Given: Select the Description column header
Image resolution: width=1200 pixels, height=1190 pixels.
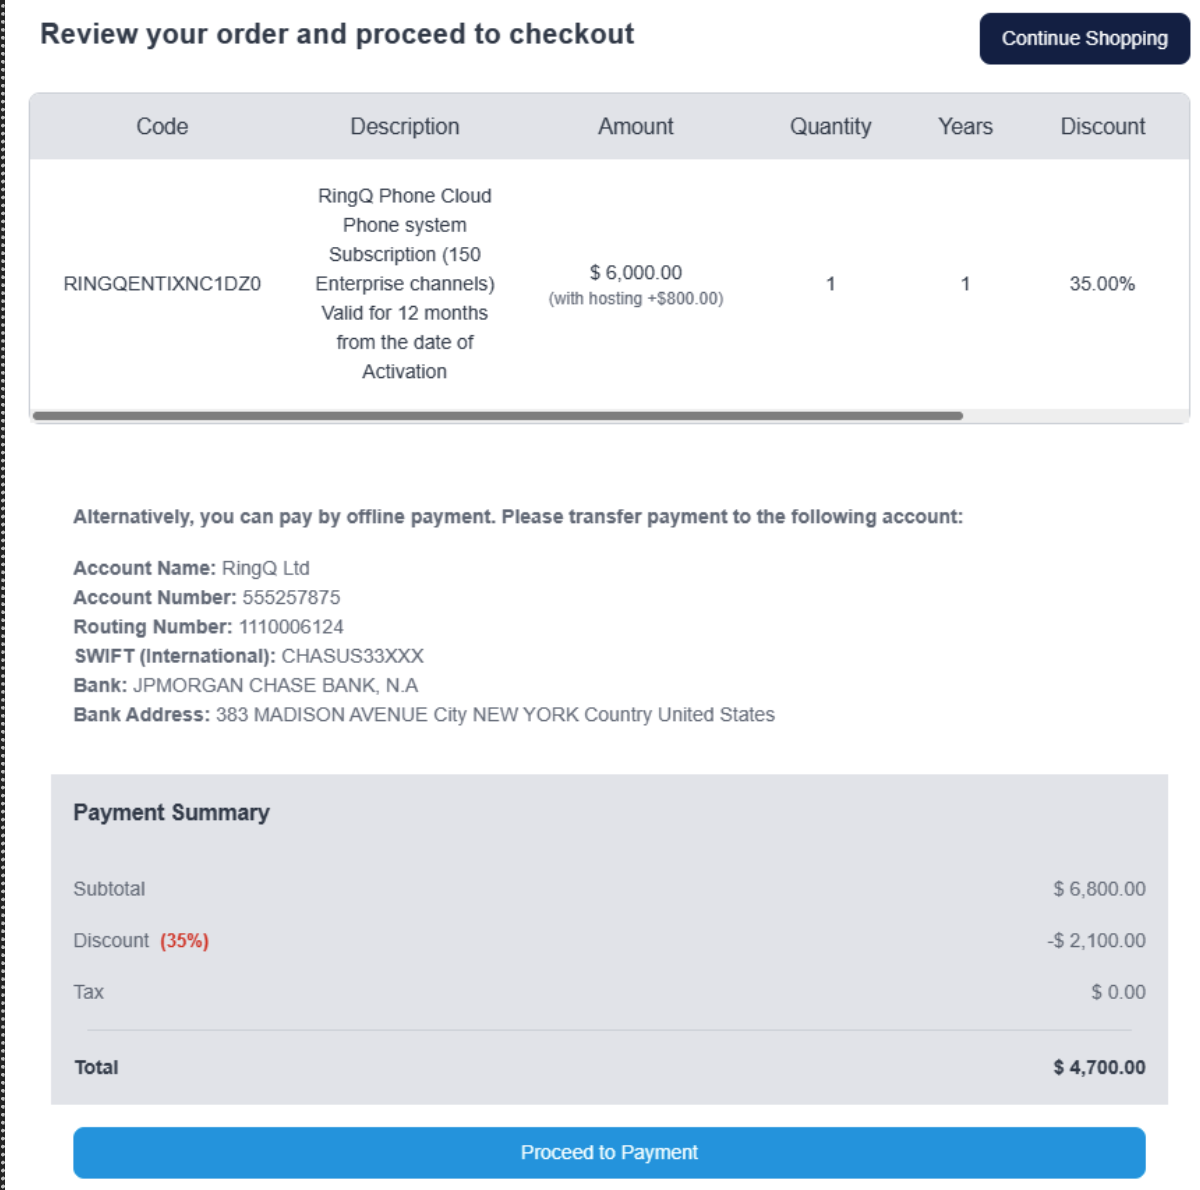Looking at the screenshot, I should [404, 126].
